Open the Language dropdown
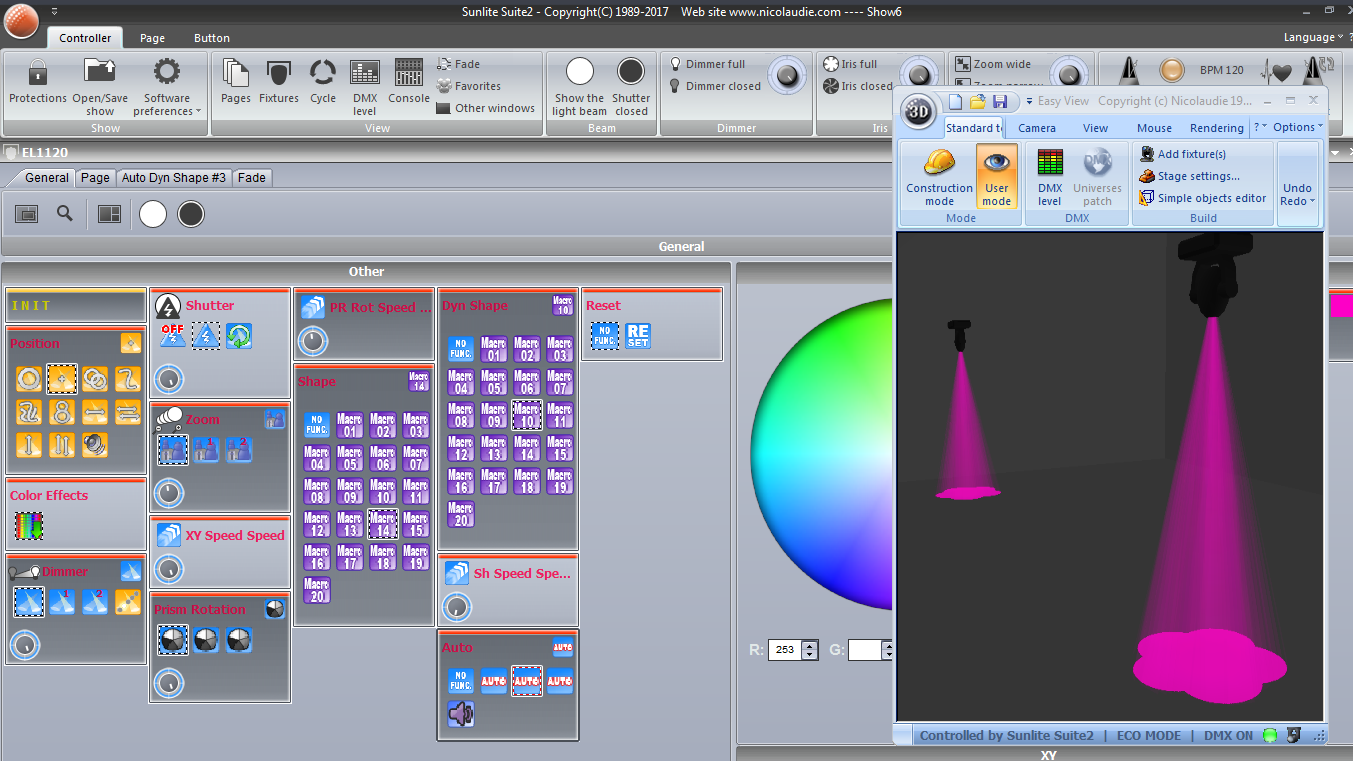Screen dimensions: 1353x761 tap(1312, 37)
